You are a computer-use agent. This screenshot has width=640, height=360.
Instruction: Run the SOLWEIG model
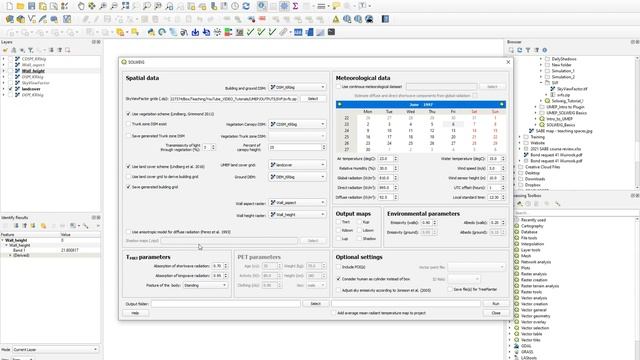coord(496,304)
